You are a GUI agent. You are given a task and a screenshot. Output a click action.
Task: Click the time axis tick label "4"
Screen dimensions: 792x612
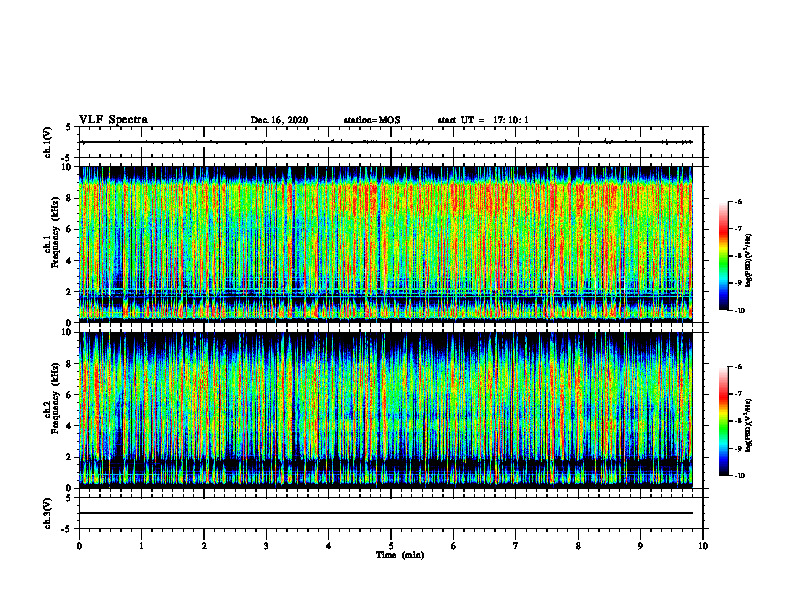329,546
